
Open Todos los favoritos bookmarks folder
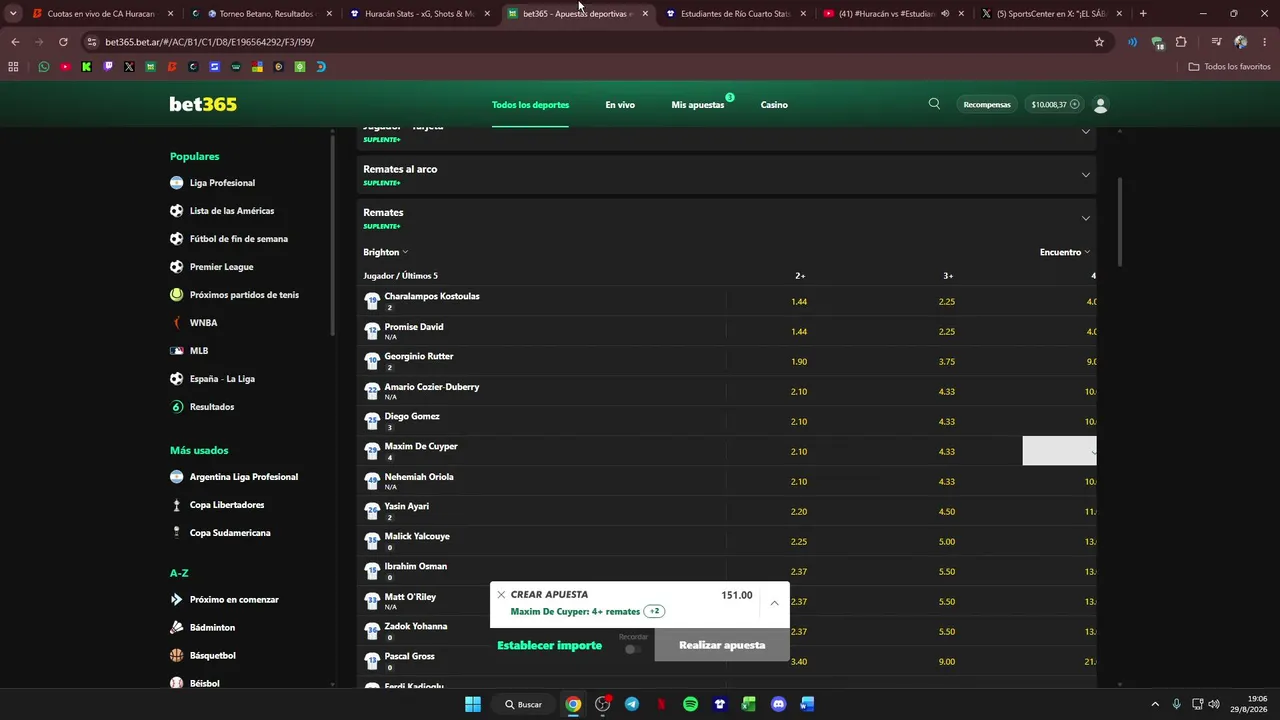(1230, 67)
